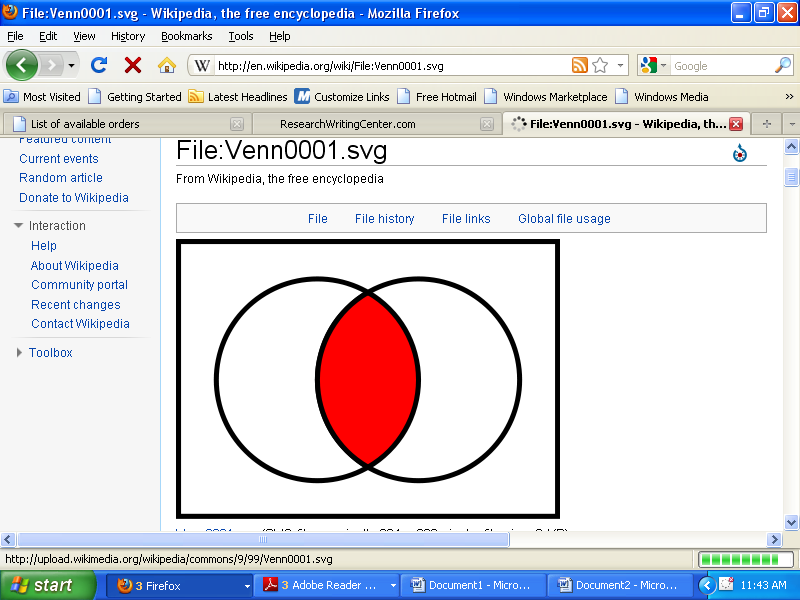This screenshot has height=600, width=800.
Task: Click the Firefox back arrow button
Action: [x=22, y=65]
